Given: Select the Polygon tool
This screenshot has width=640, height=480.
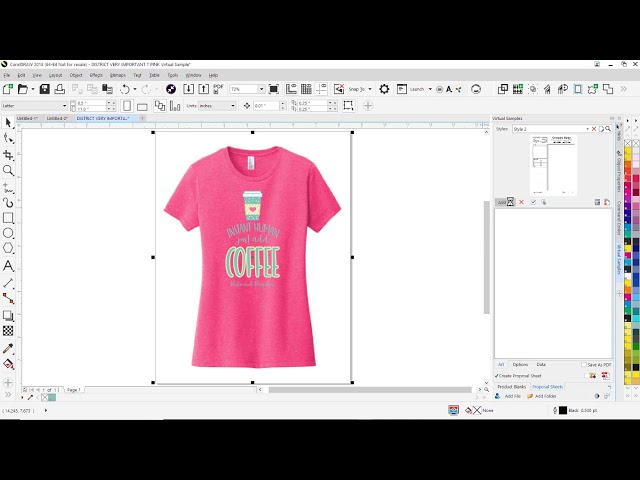Looking at the screenshot, I should [8, 248].
